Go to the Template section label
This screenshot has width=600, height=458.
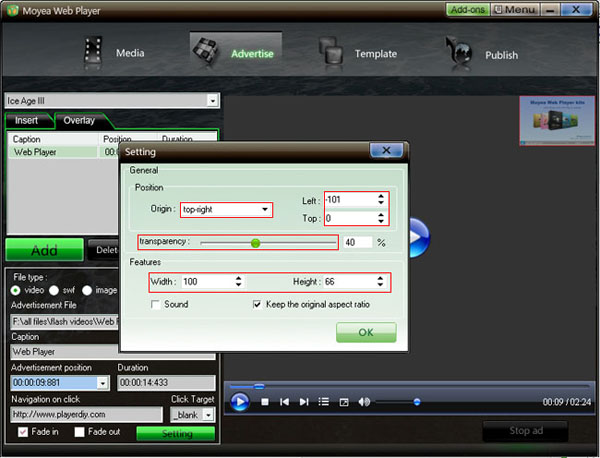click(x=376, y=54)
